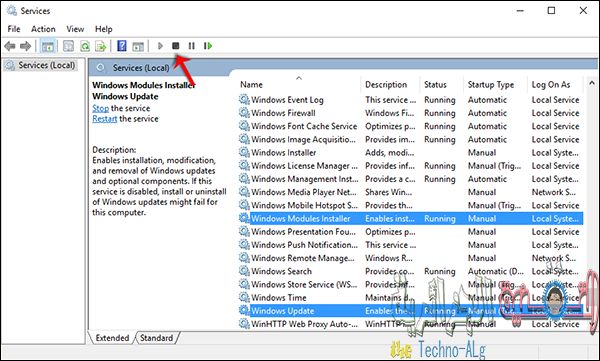Click the scrollbar up arrow in the services list

(x=592, y=83)
